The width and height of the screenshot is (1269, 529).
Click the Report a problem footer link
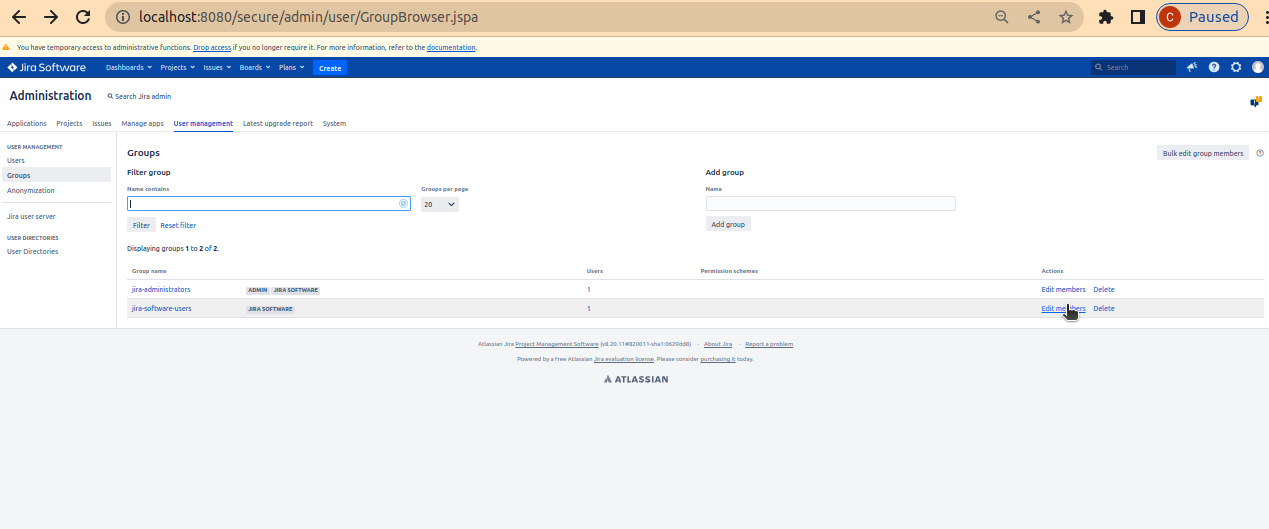click(x=769, y=344)
